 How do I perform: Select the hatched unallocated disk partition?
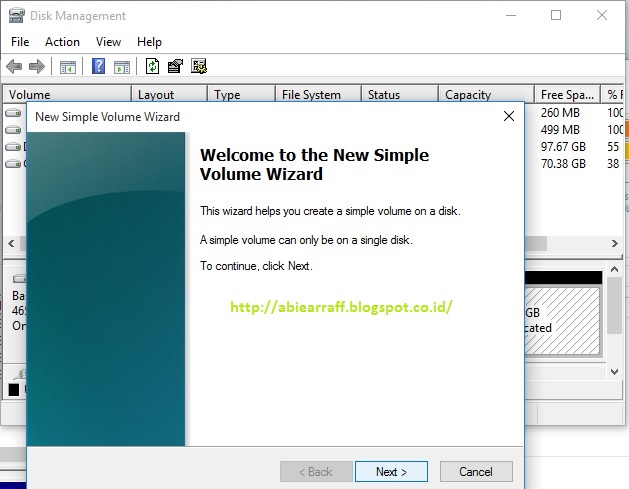(562, 320)
